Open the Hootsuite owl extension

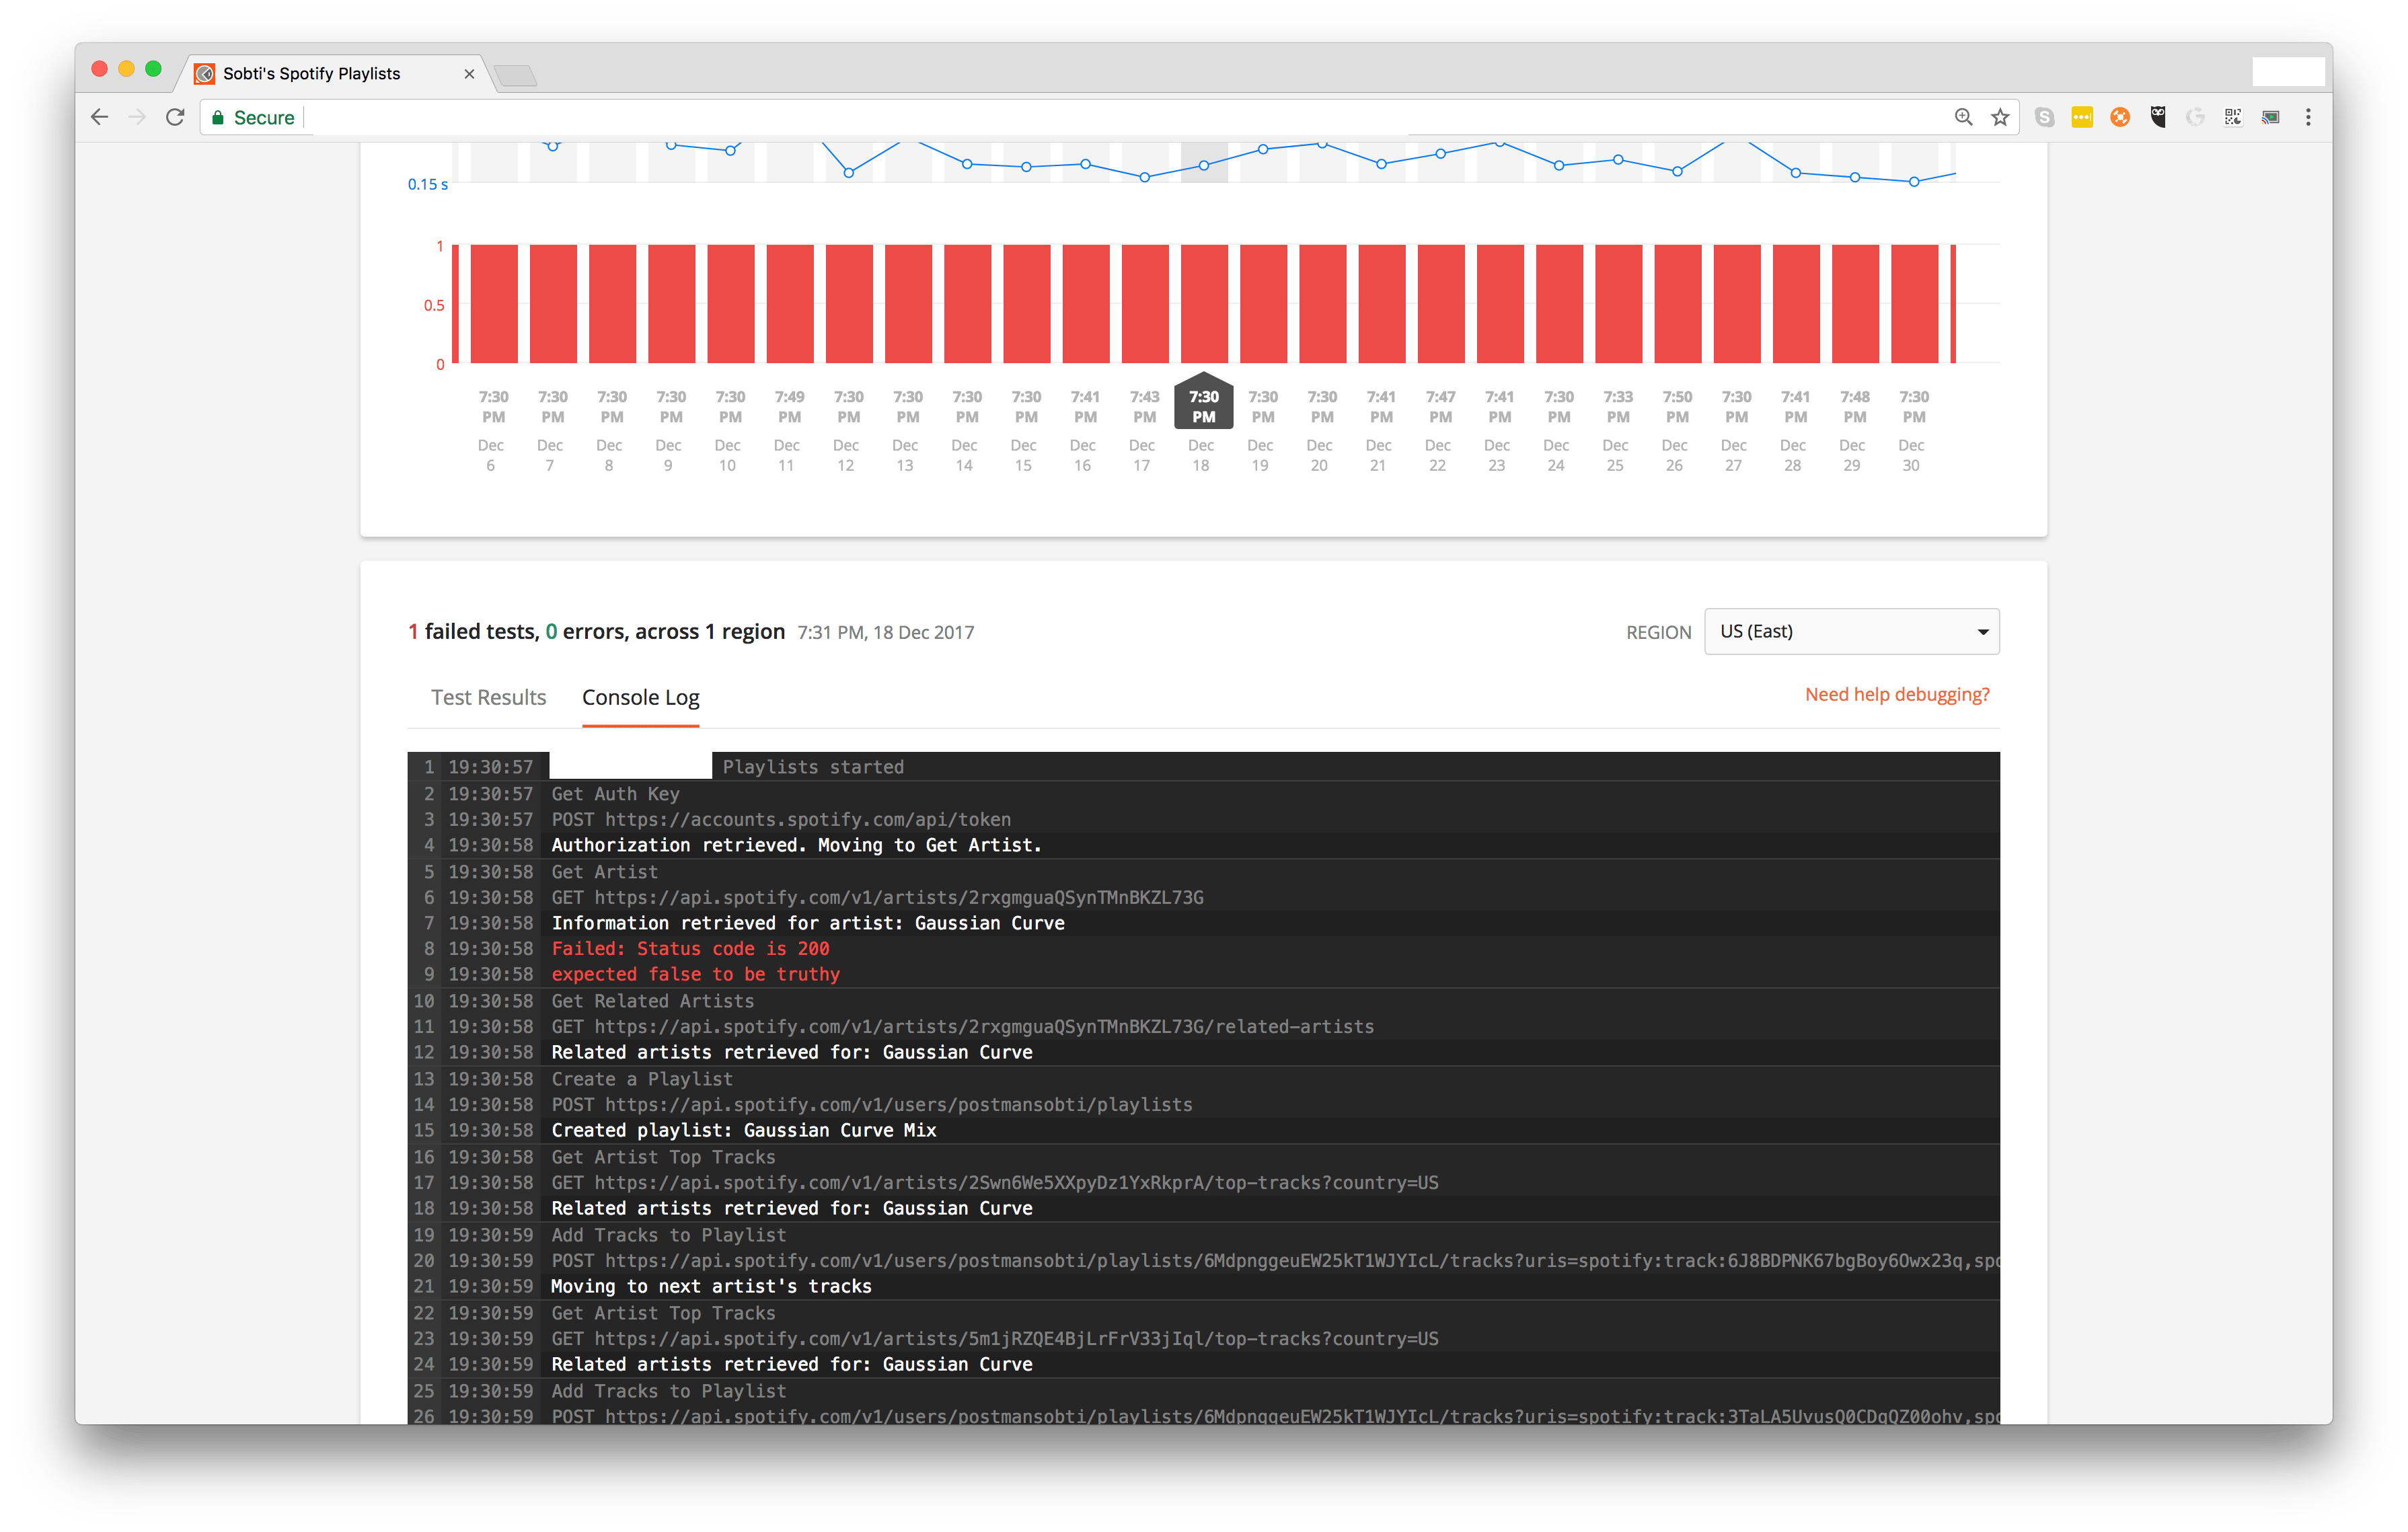pyautogui.click(x=2158, y=118)
